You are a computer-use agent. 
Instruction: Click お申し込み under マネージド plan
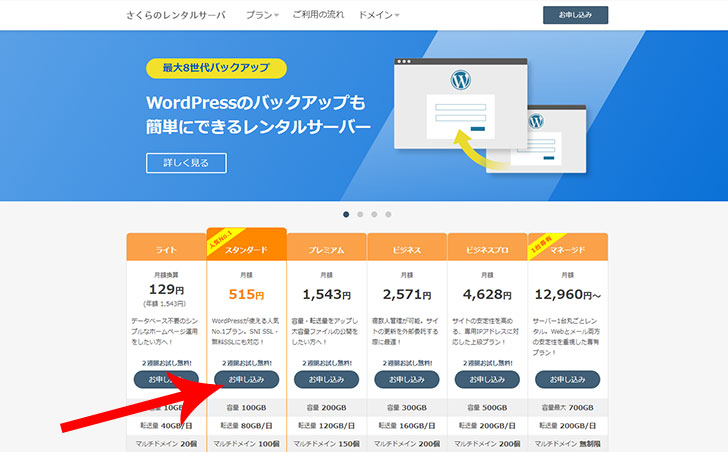pyautogui.click(x=567, y=380)
